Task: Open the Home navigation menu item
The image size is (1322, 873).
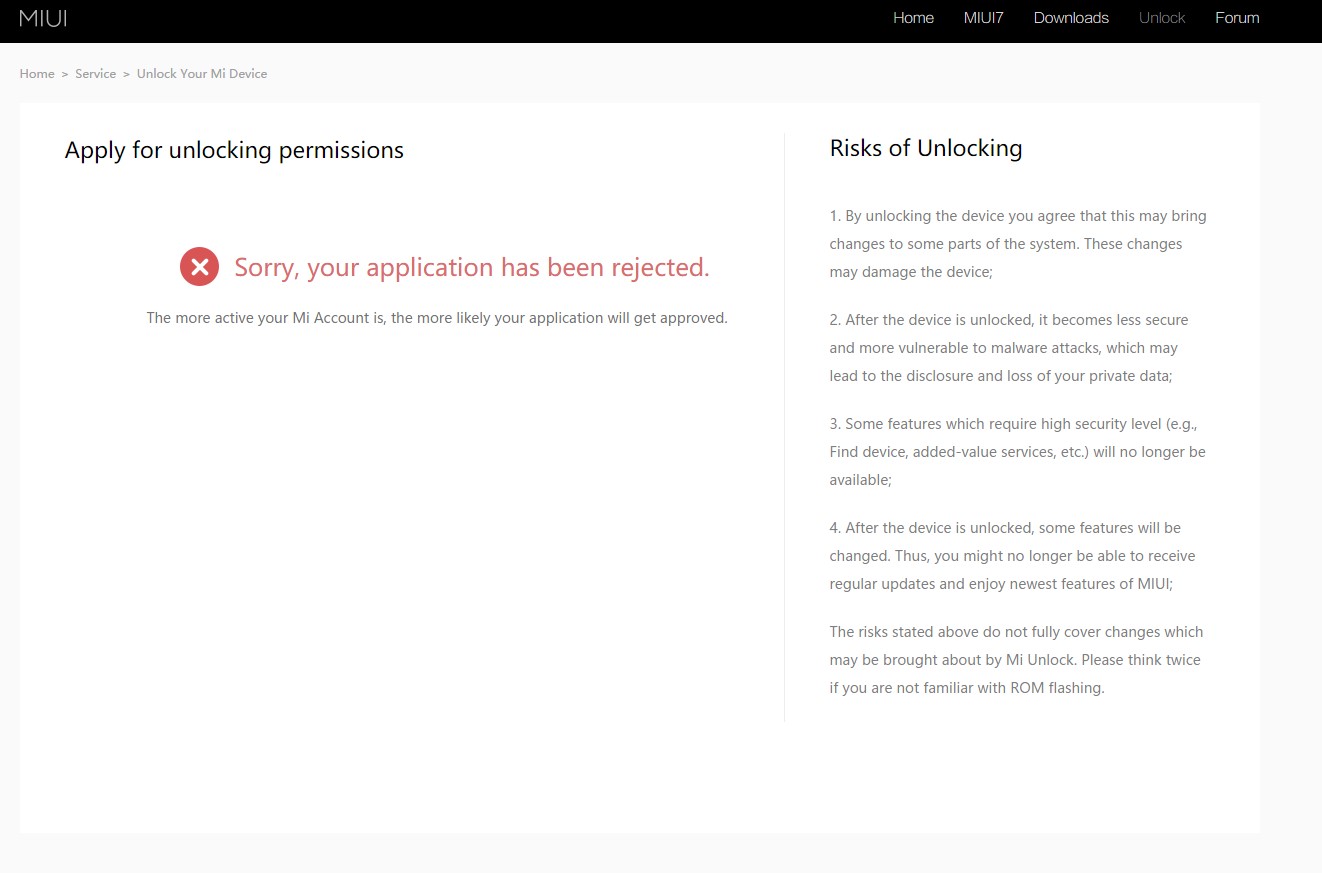Action: click(x=913, y=18)
